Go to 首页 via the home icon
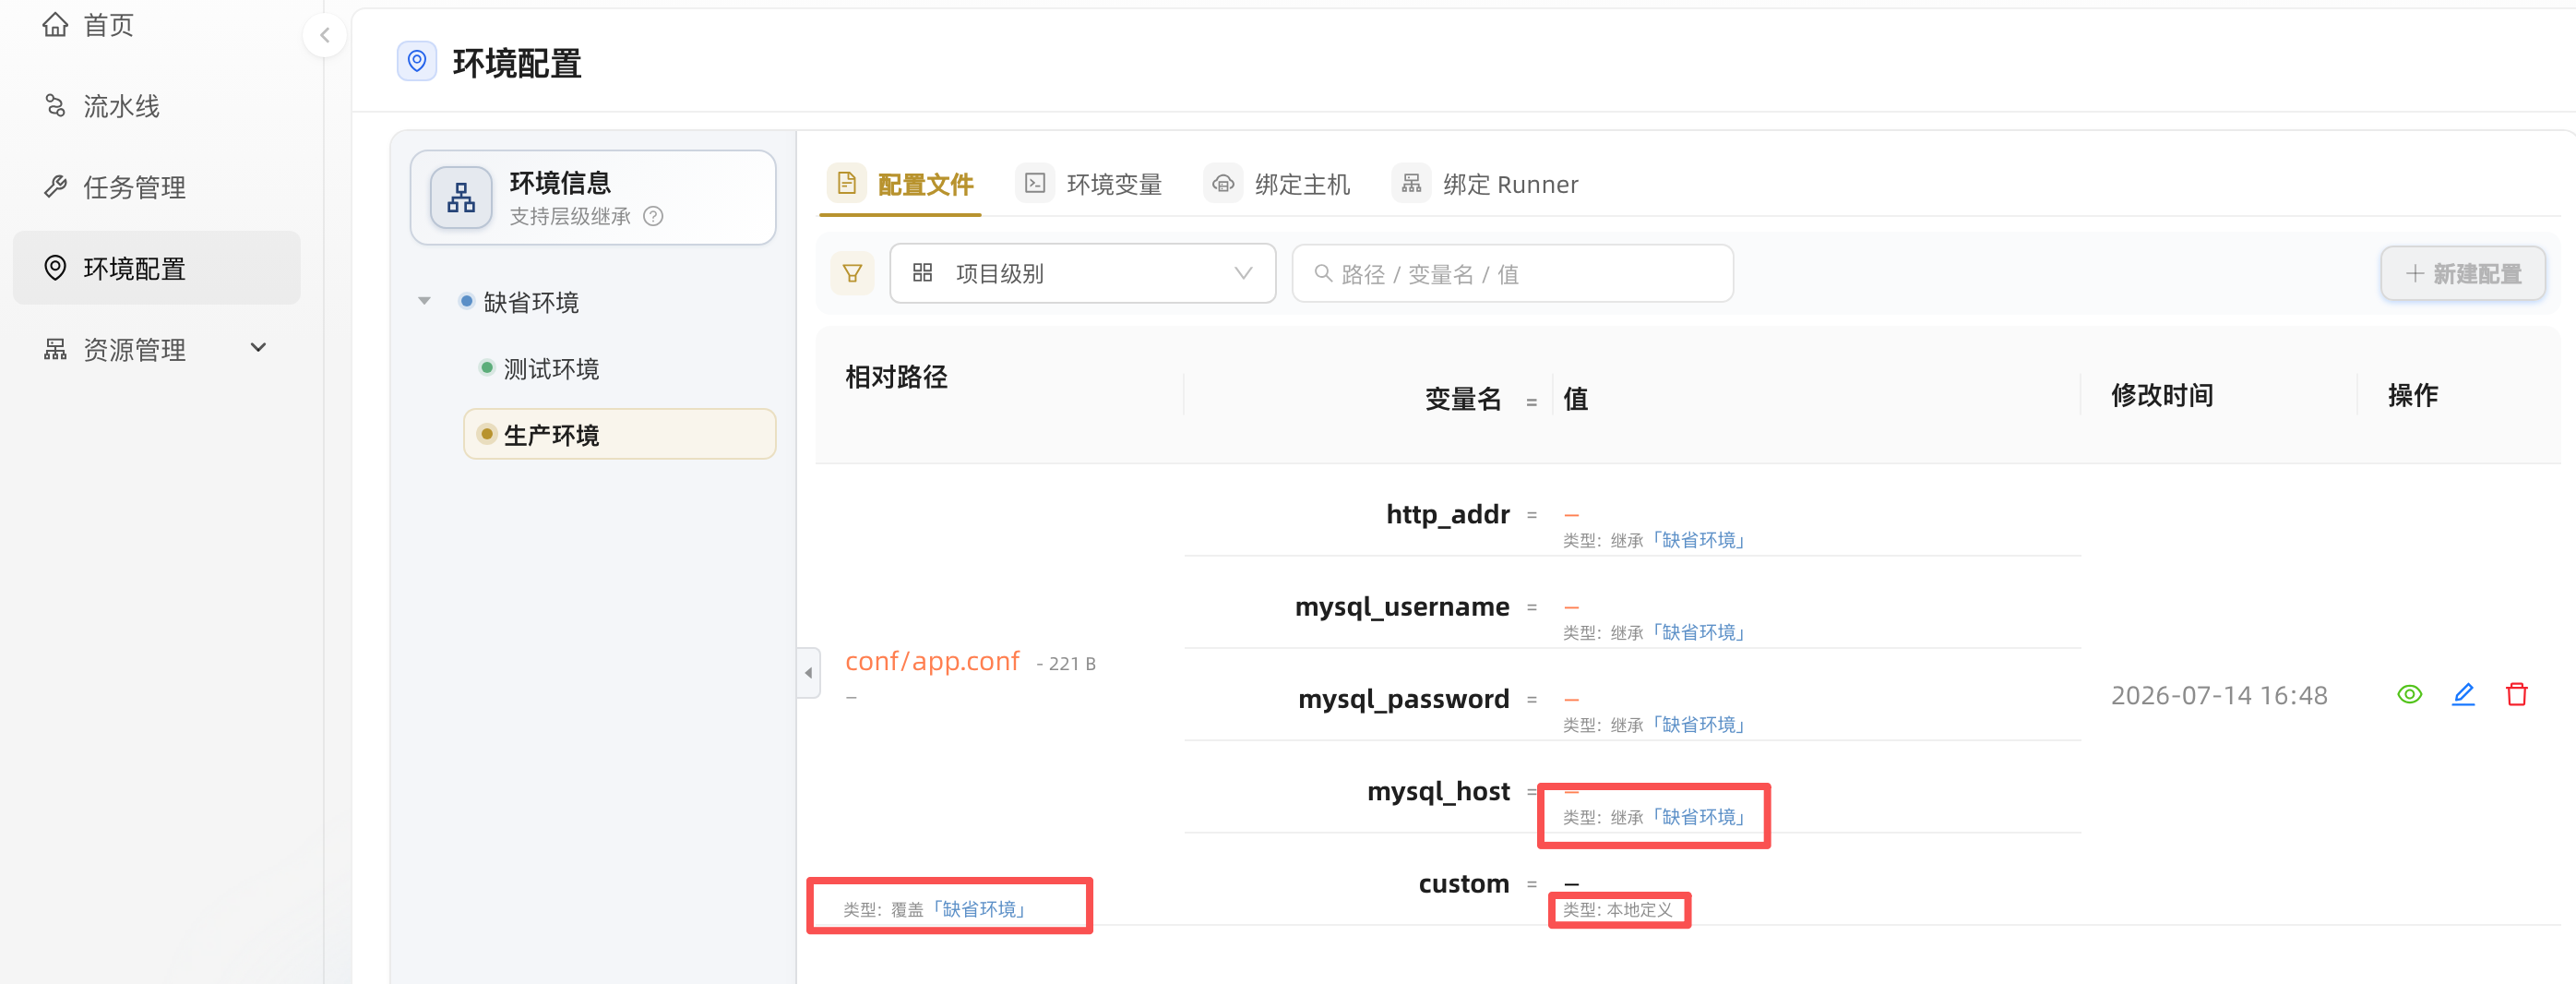2576x984 pixels. pyautogui.click(x=55, y=24)
